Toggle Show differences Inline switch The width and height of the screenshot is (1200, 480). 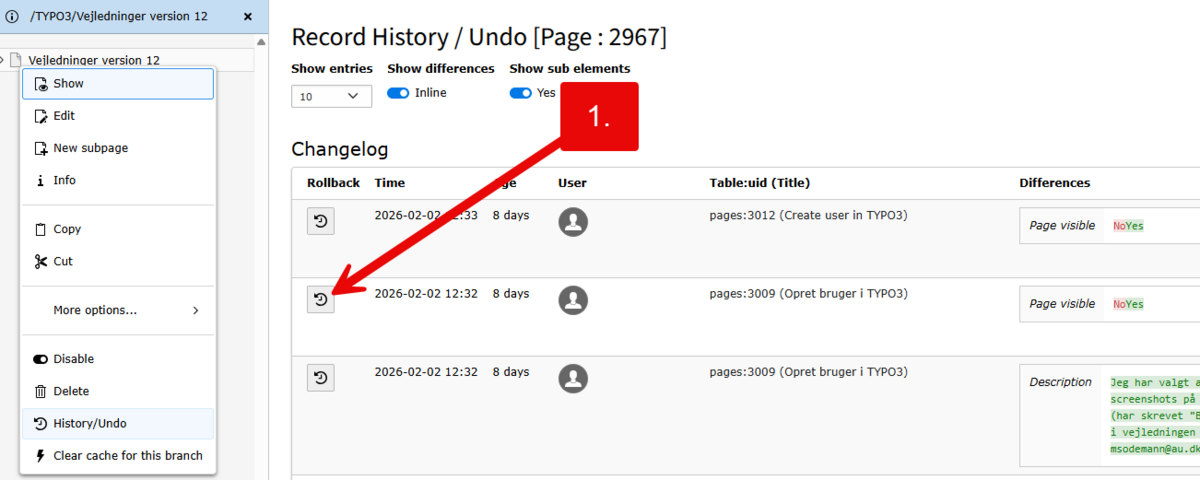(x=399, y=93)
